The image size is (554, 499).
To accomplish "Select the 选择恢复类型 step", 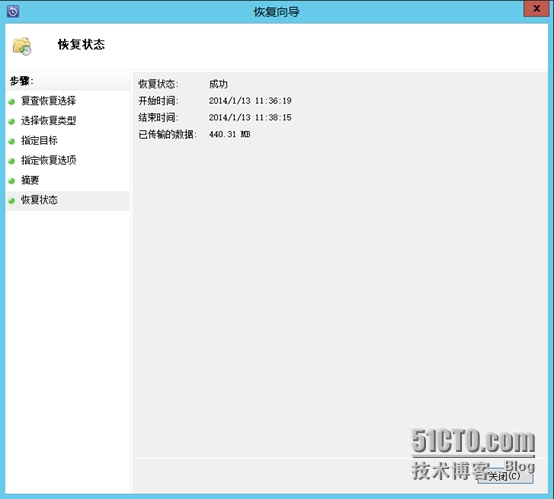I will tap(48, 121).
